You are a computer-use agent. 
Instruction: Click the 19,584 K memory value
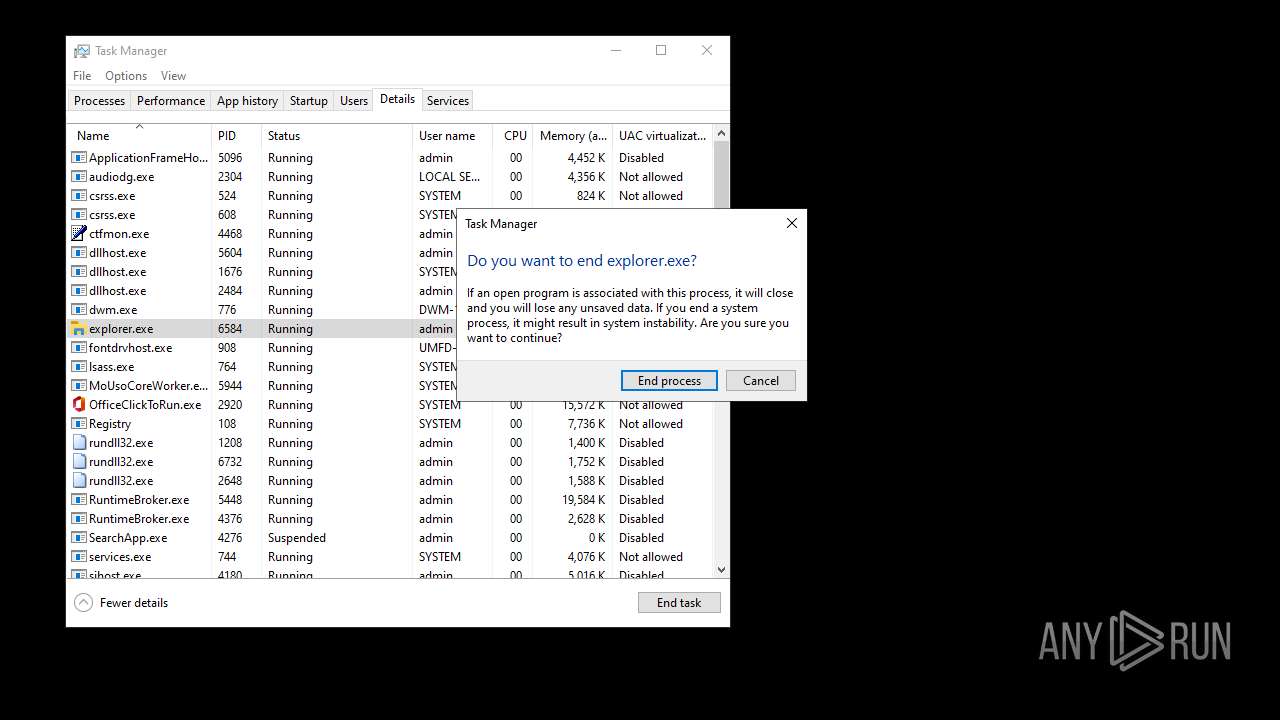(583, 499)
